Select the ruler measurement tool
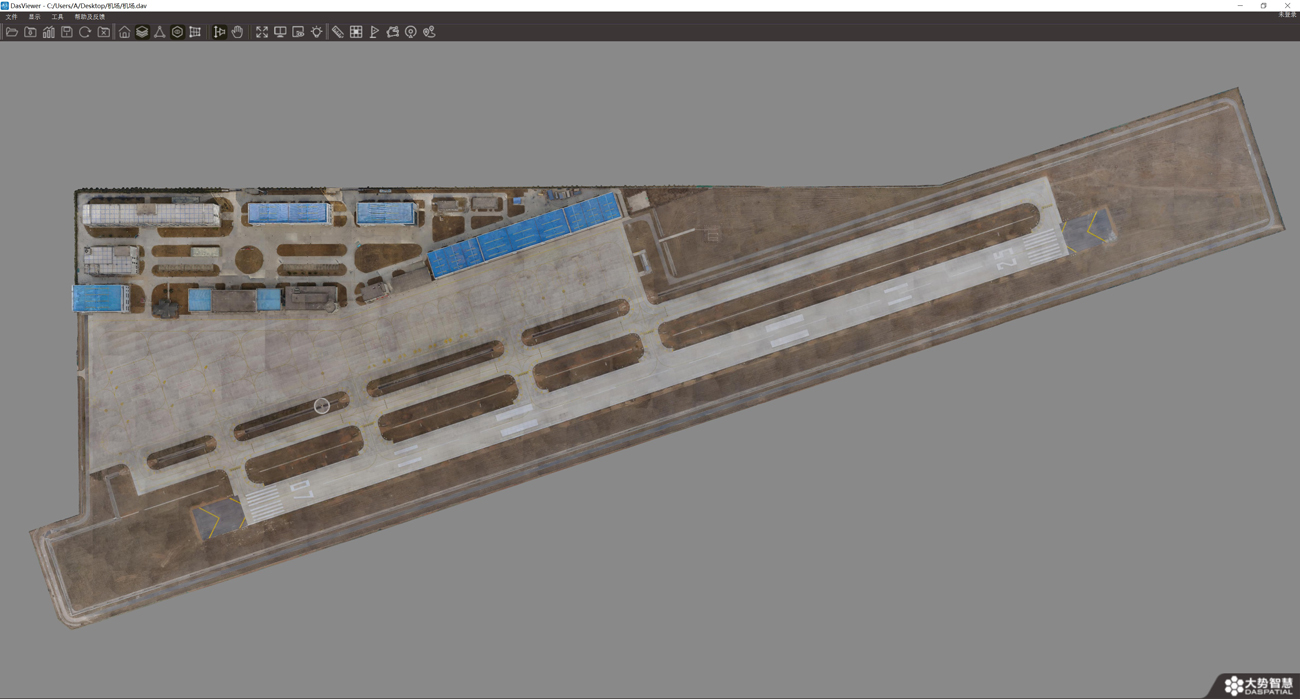 (338, 32)
